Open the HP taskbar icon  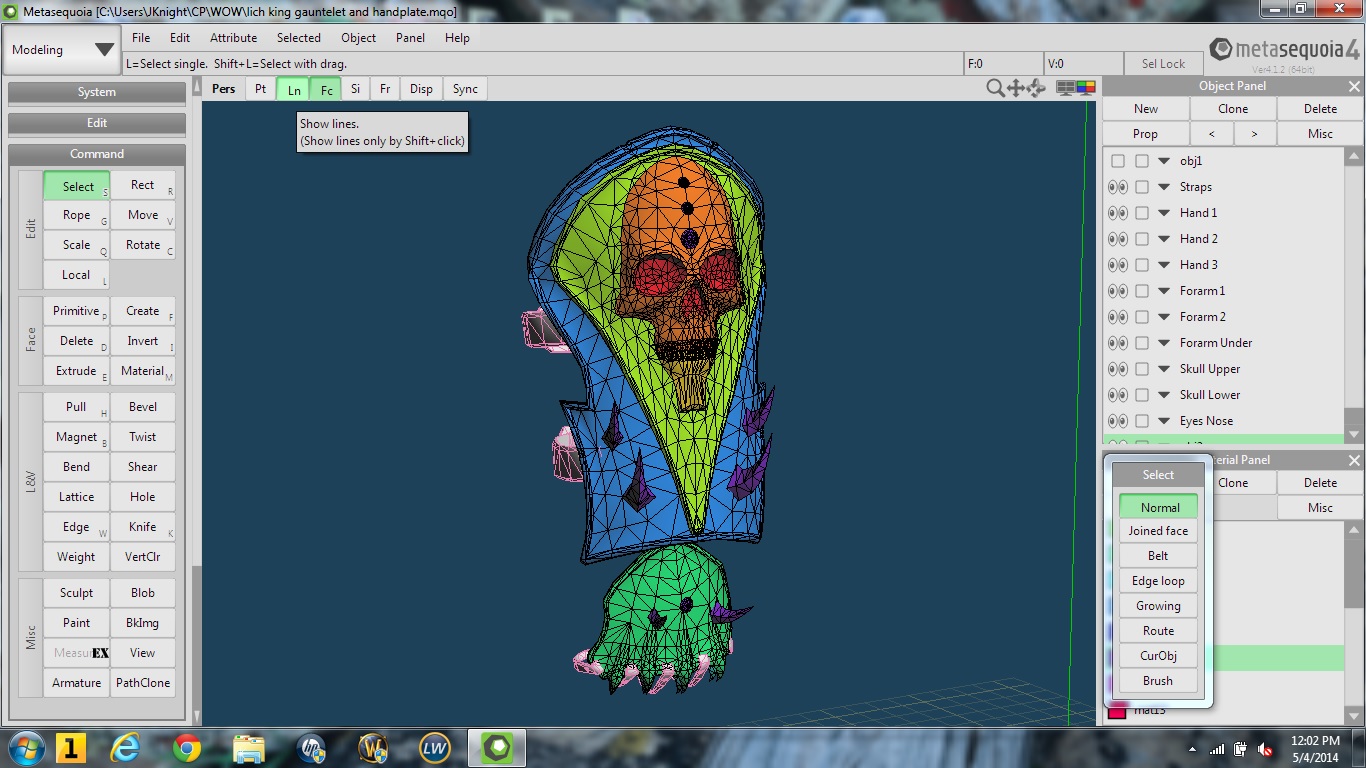[311, 747]
